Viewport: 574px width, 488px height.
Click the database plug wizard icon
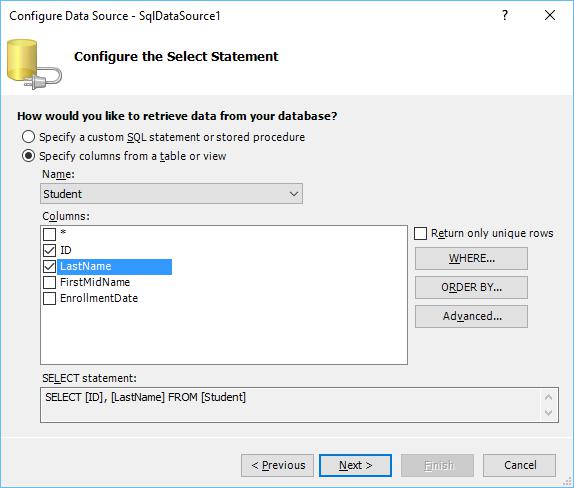[x=34, y=64]
